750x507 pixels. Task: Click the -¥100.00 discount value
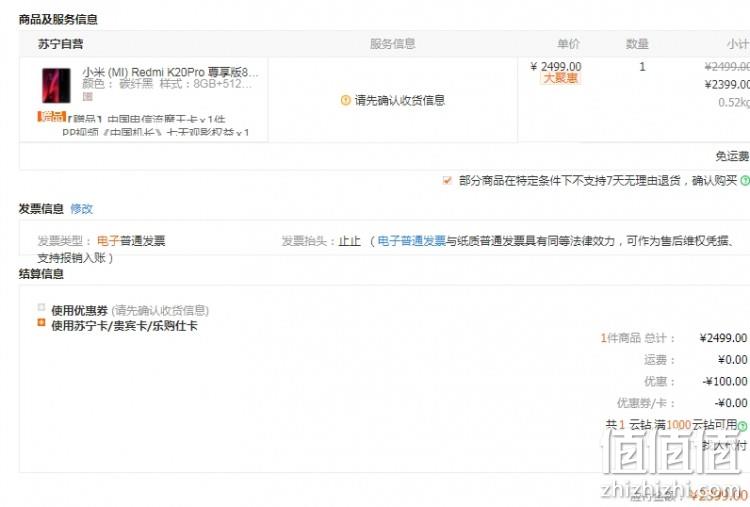click(x=725, y=381)
